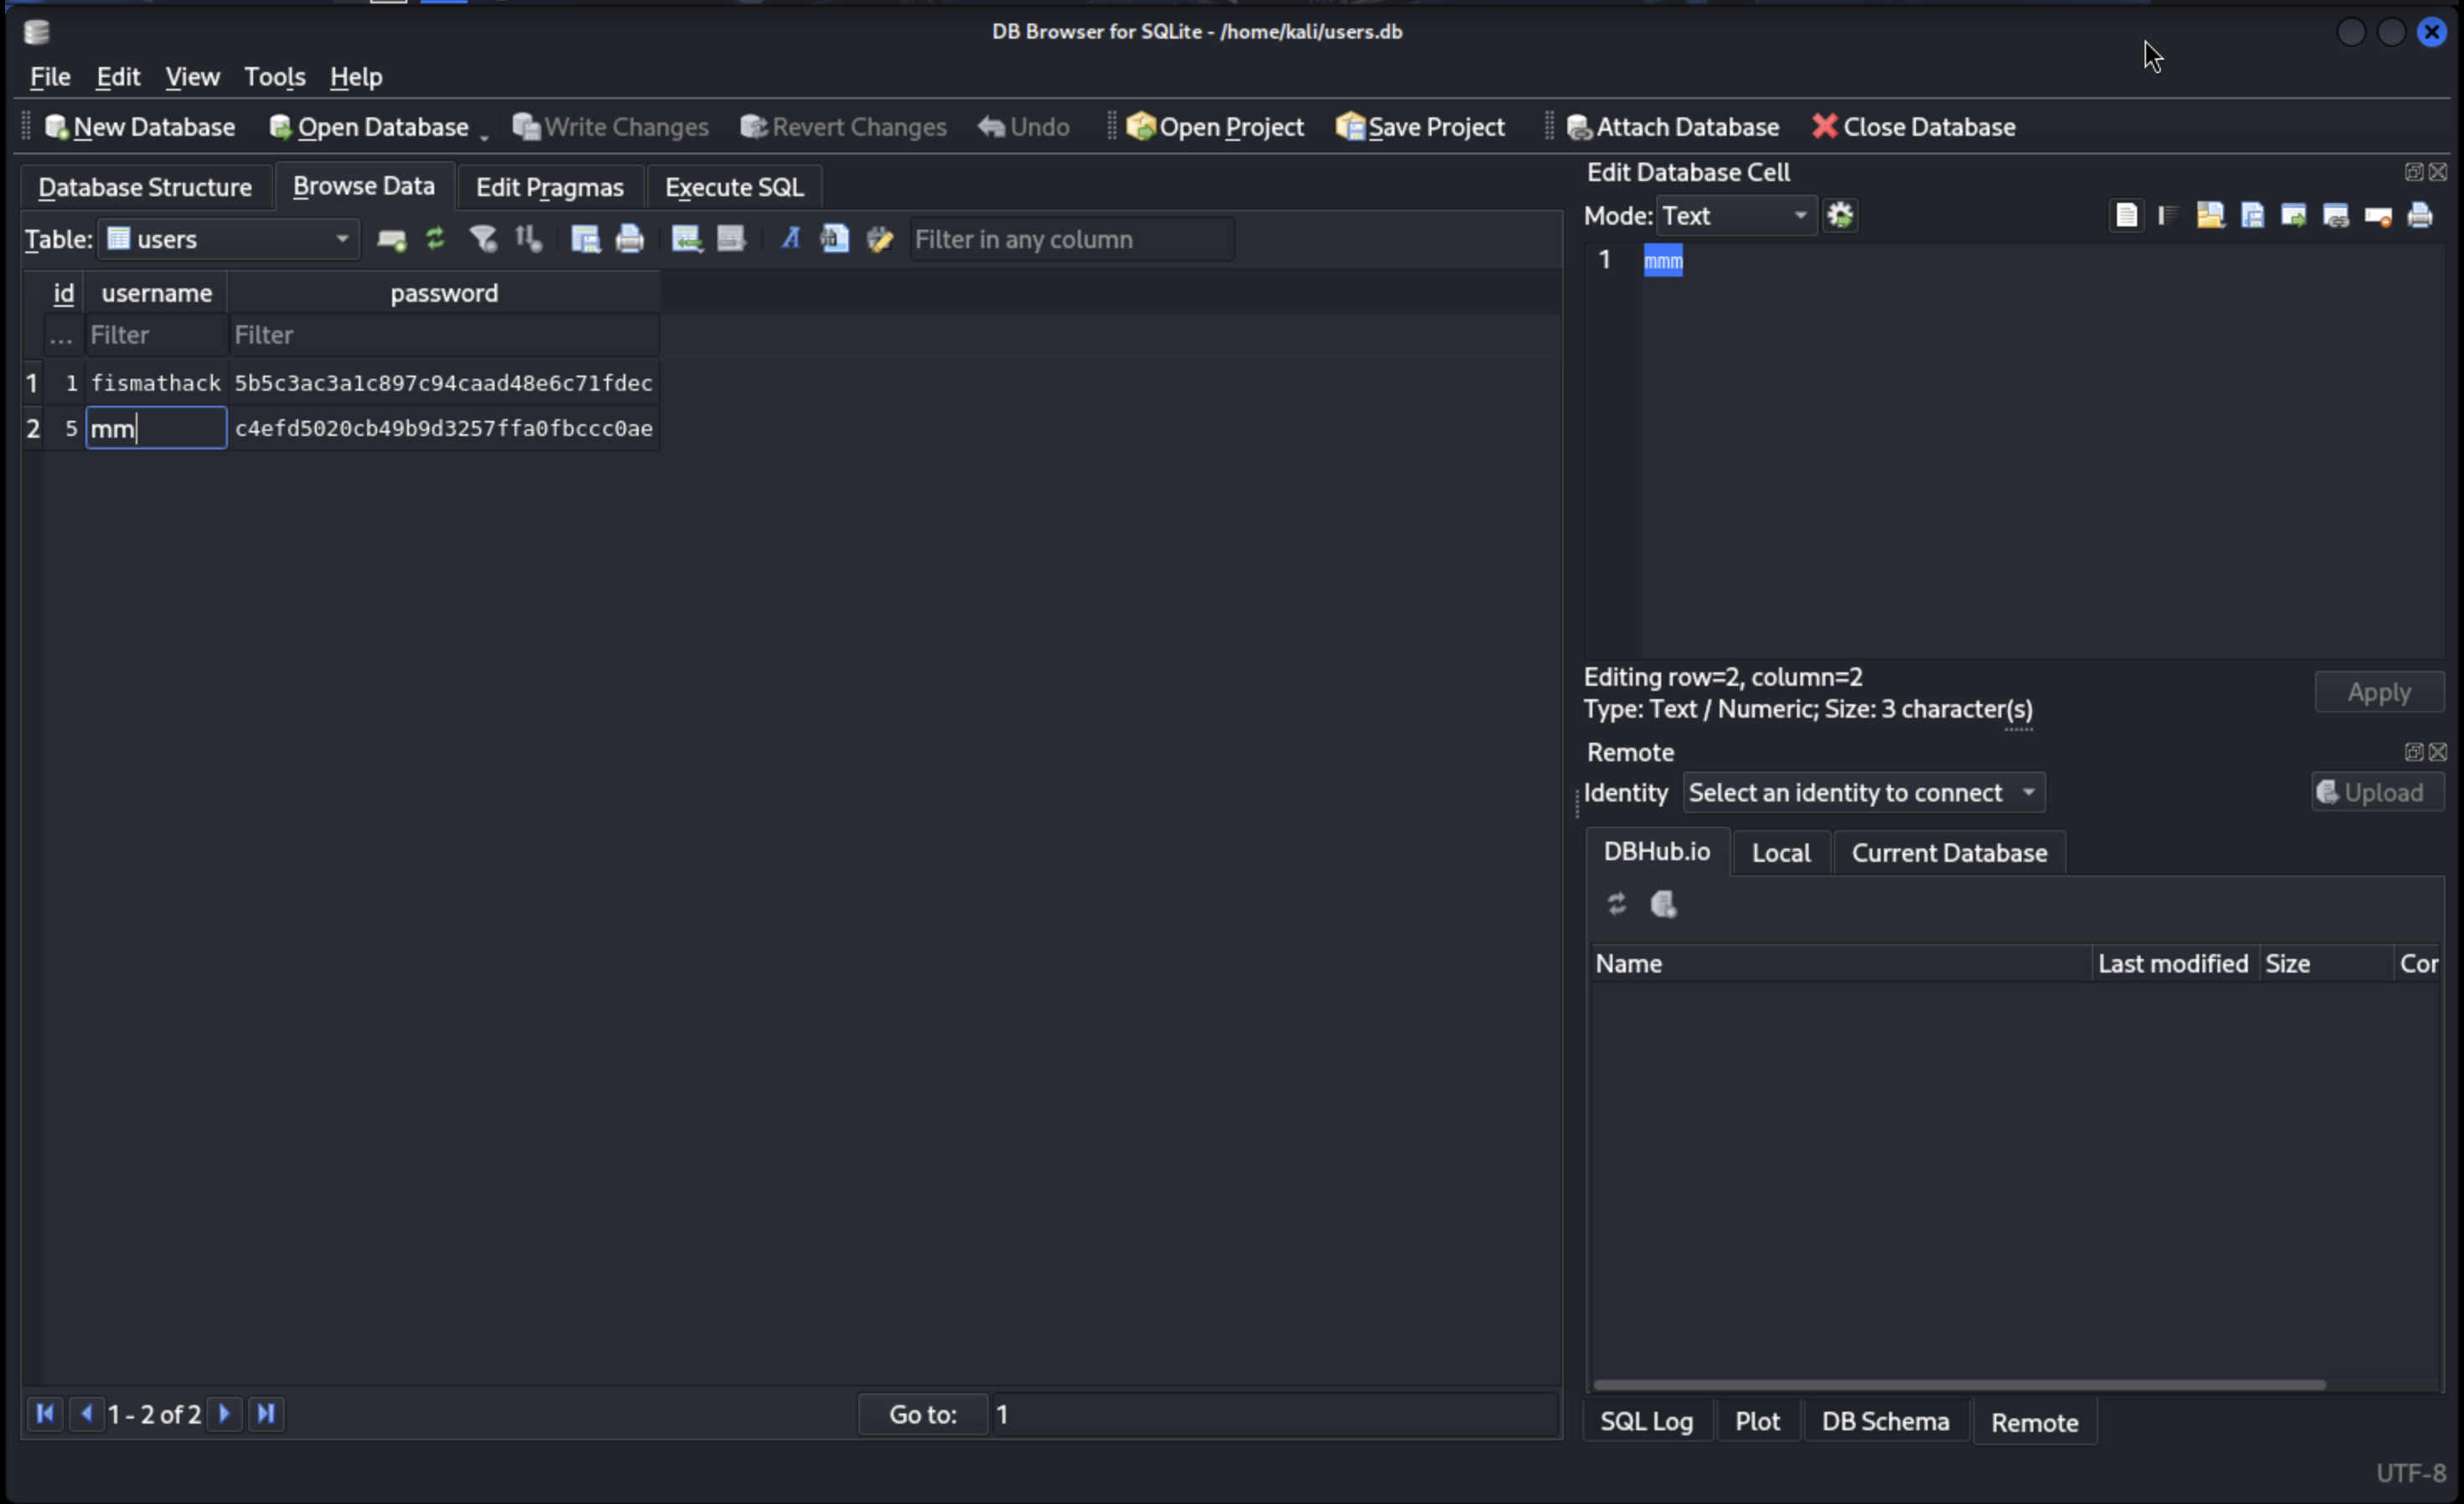Click the Close Database button
The height and width of the screenshot is (1504, 2464).
1914,127
